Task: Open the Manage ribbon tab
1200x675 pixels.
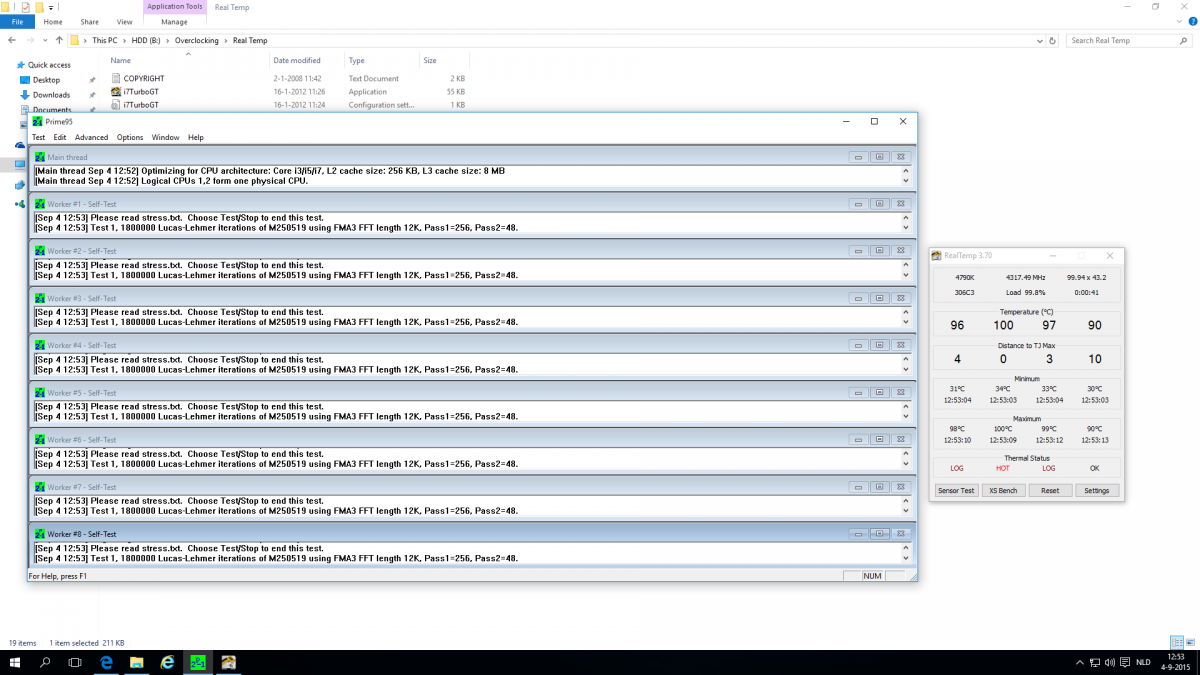Action: click(x=174, y=21)
